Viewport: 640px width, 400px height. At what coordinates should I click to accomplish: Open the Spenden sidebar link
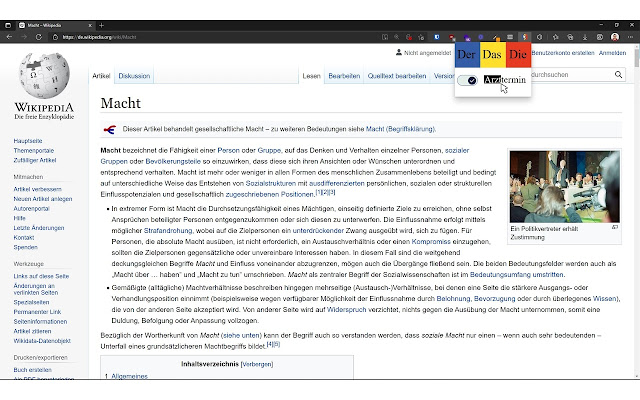tap(25, 247)
